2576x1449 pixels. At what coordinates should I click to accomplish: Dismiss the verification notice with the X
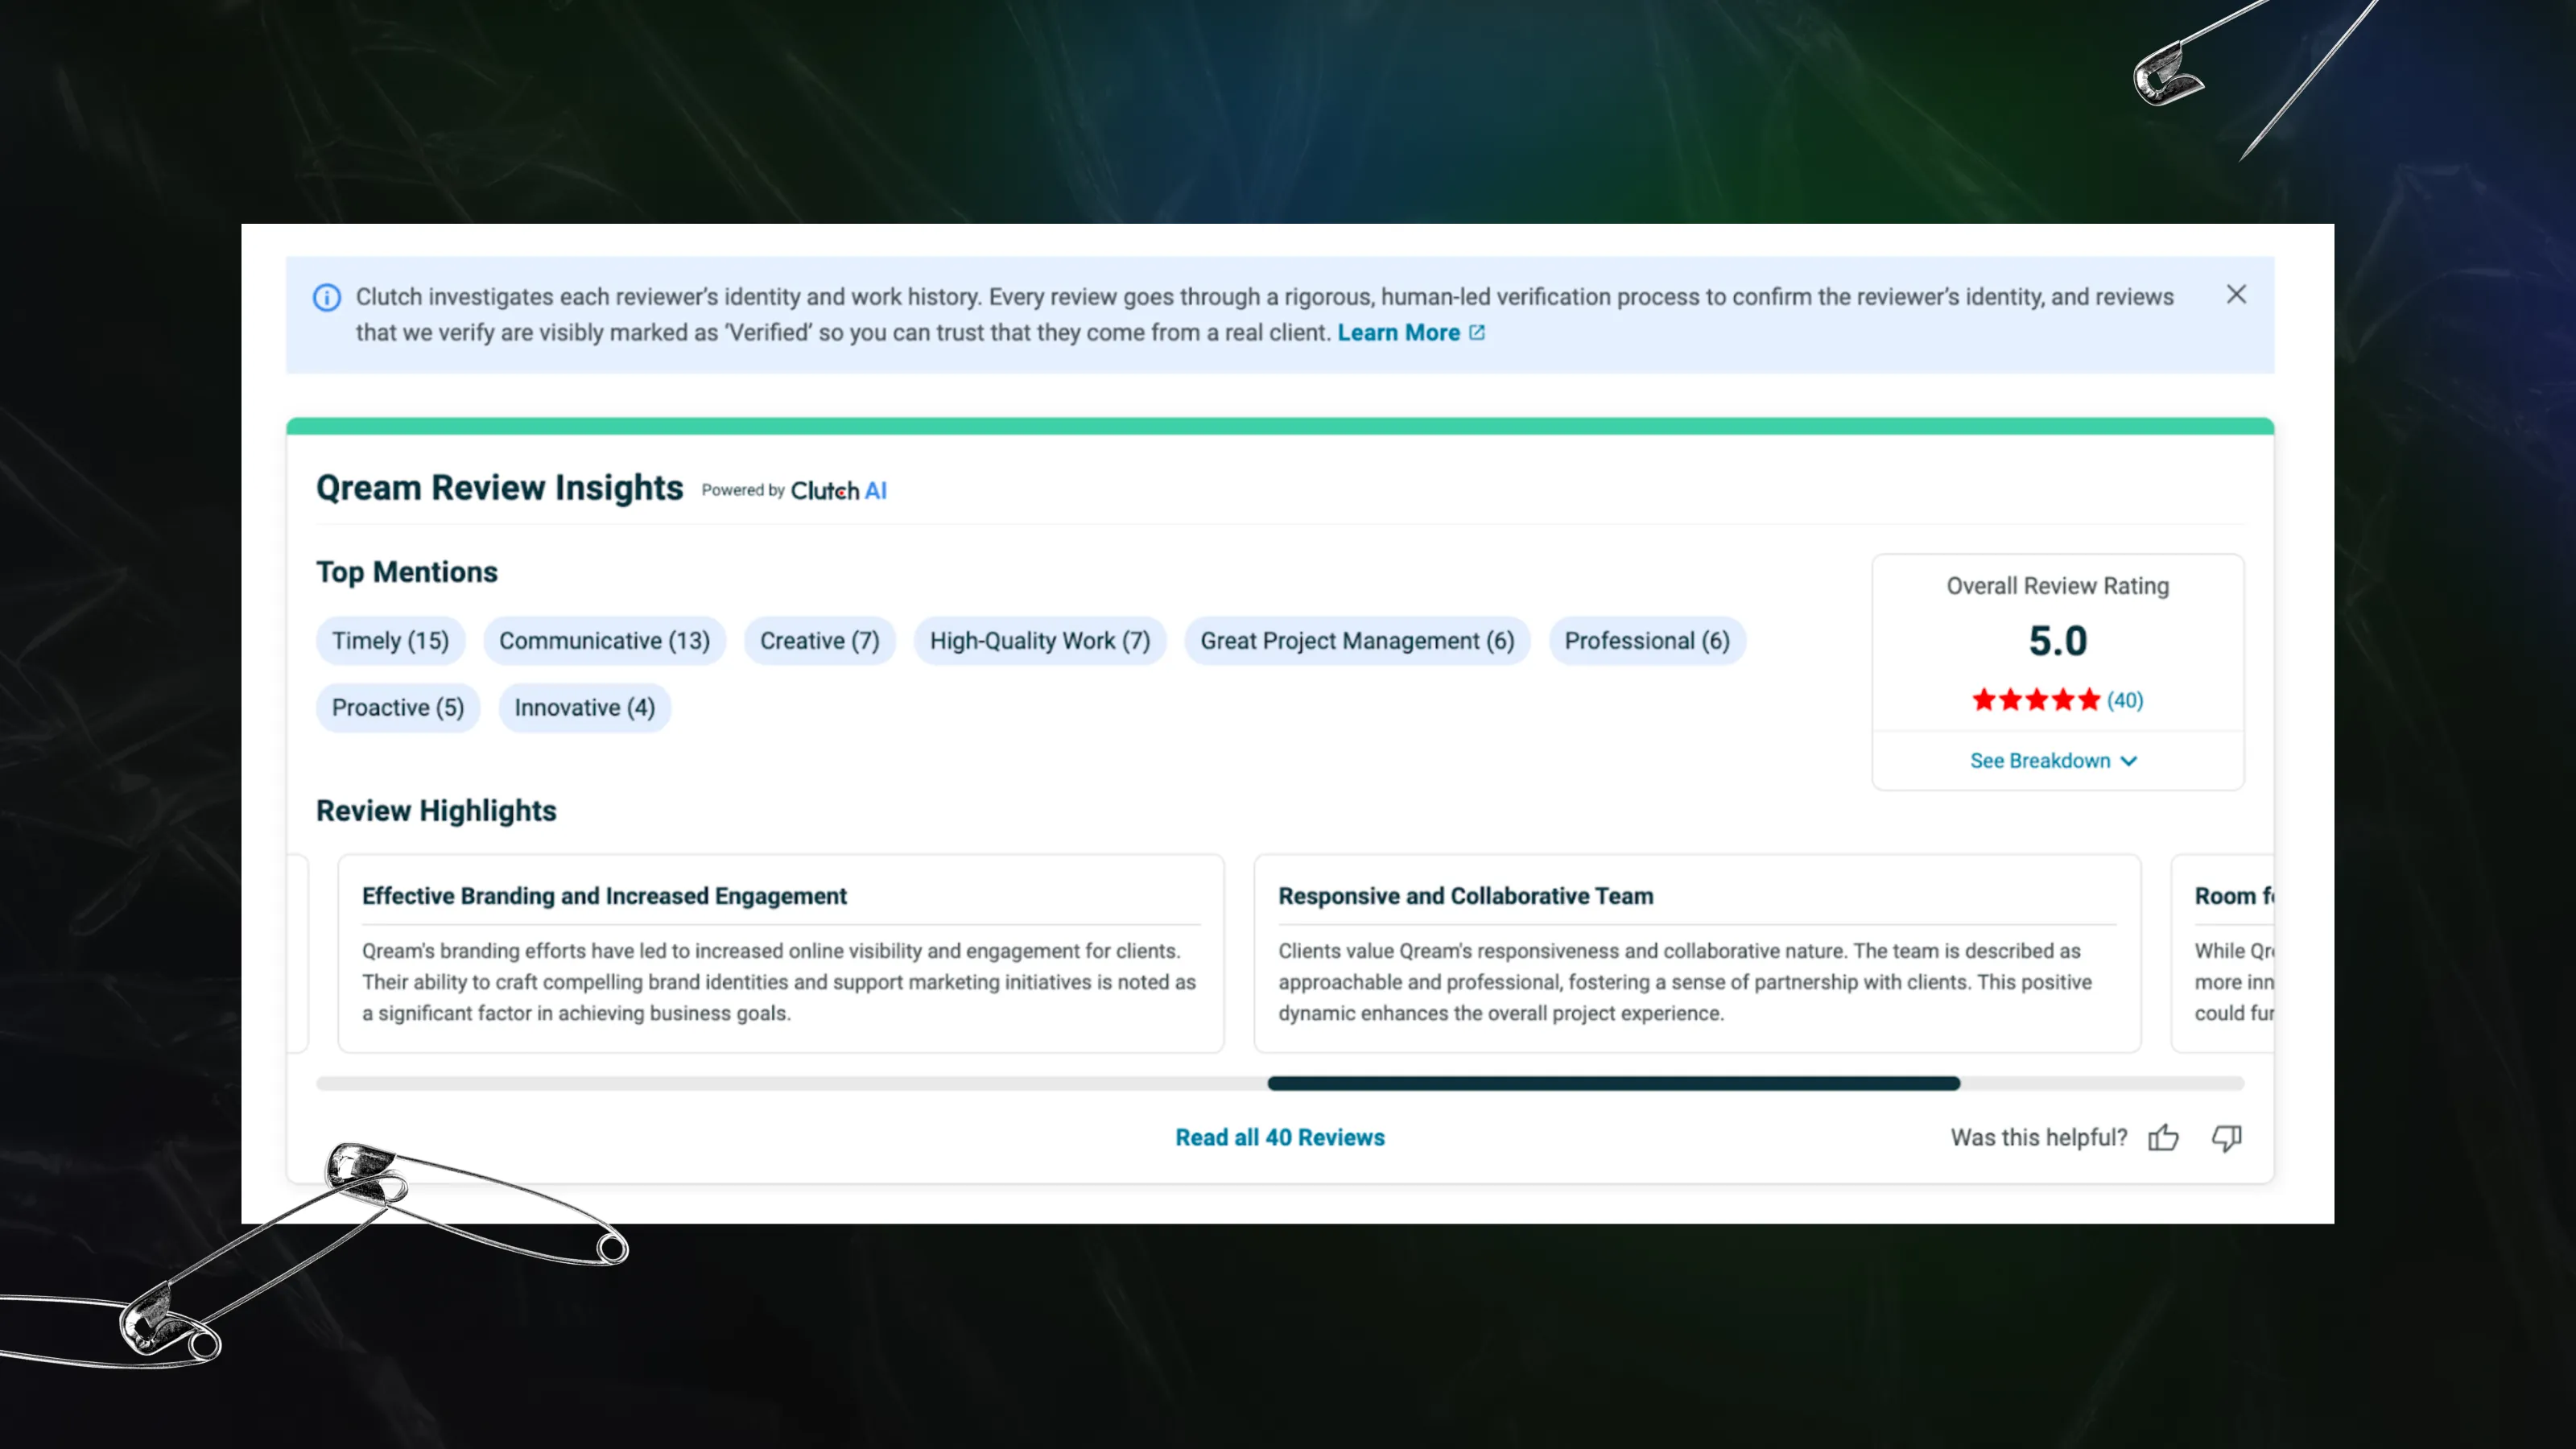click(2236, 294)
